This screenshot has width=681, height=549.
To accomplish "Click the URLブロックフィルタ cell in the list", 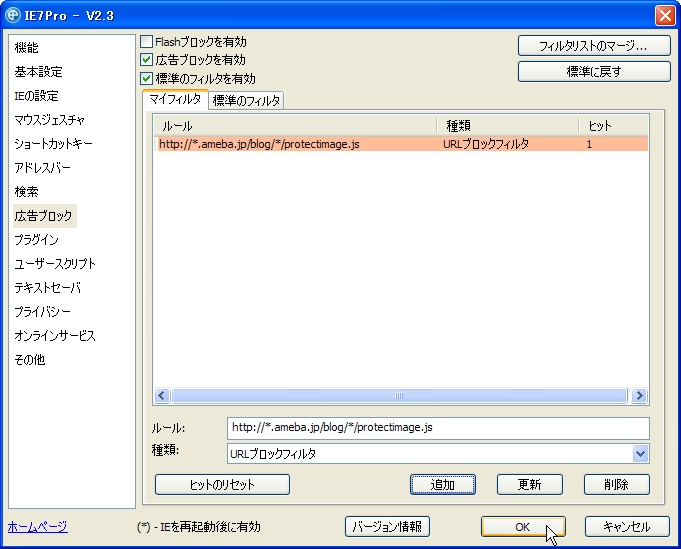I will pos(486,144).
